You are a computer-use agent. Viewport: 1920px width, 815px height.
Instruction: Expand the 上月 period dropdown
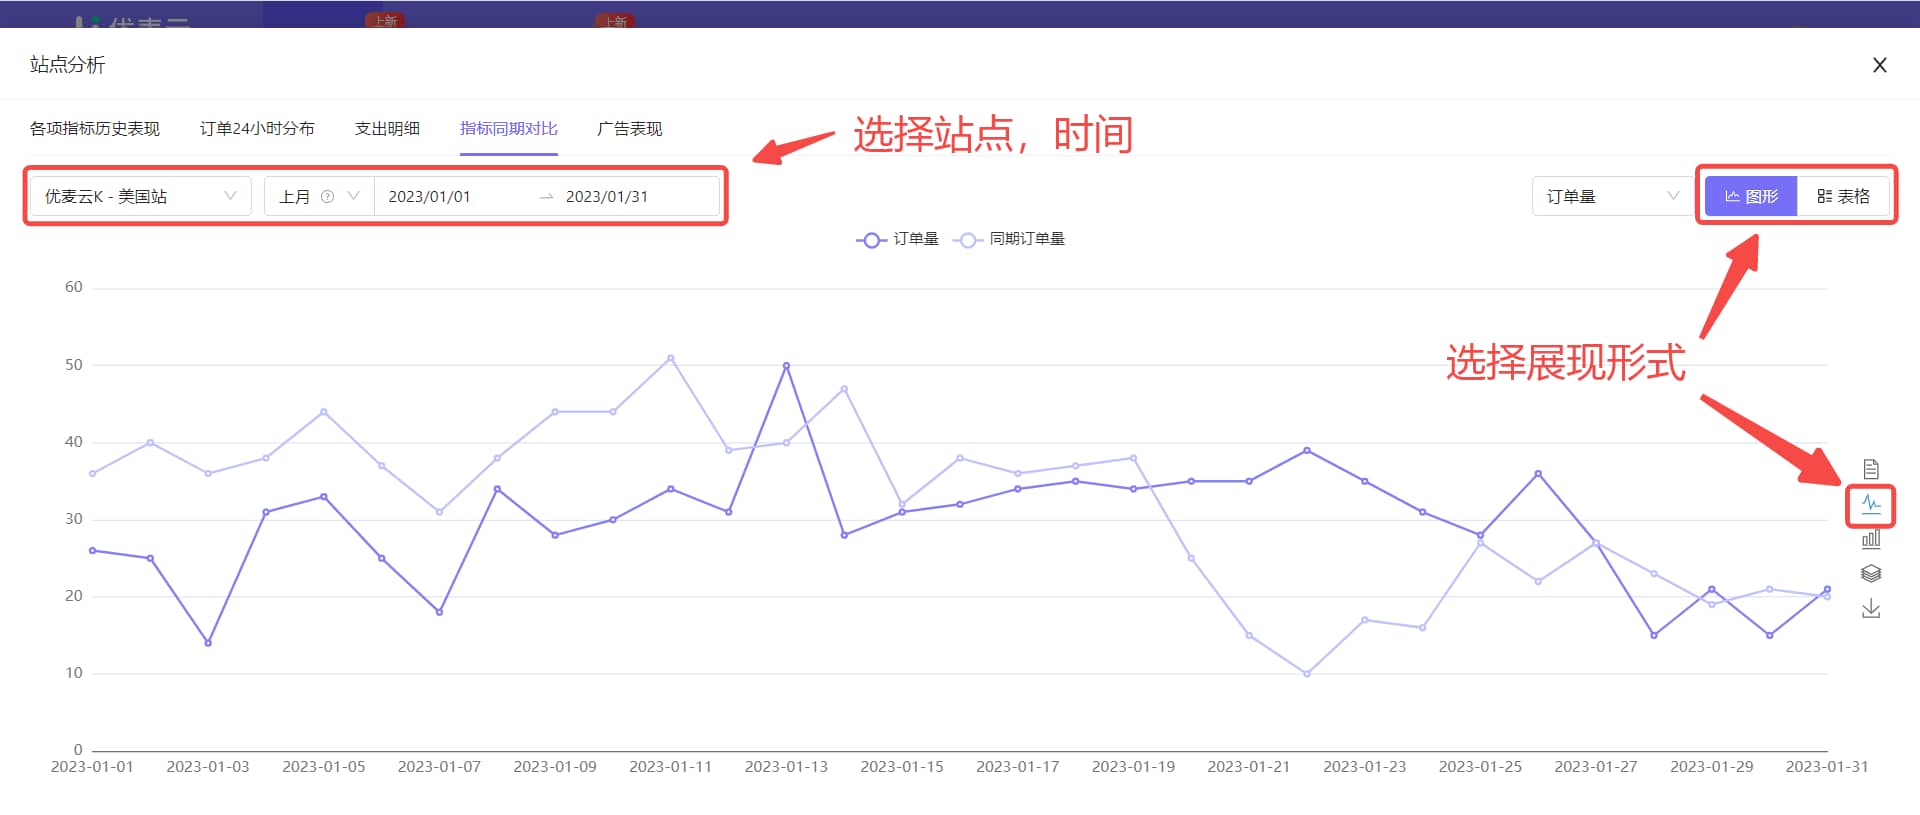(319, 196)
